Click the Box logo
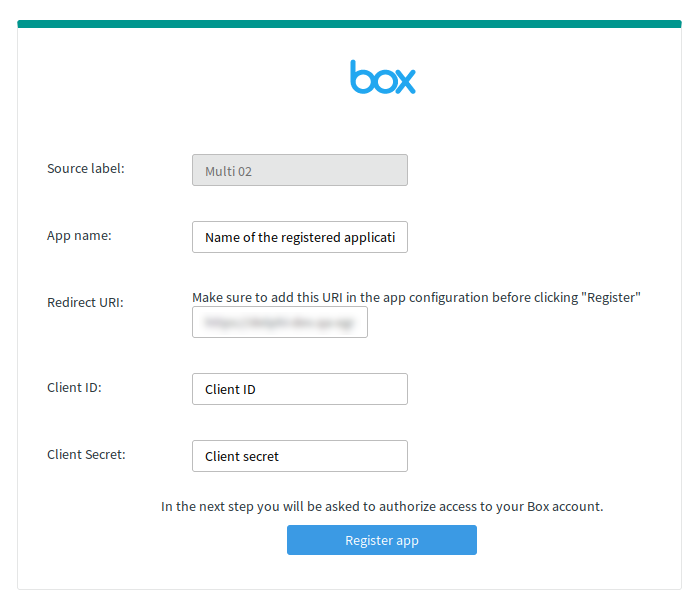697x612 pixels. point(383,77)
